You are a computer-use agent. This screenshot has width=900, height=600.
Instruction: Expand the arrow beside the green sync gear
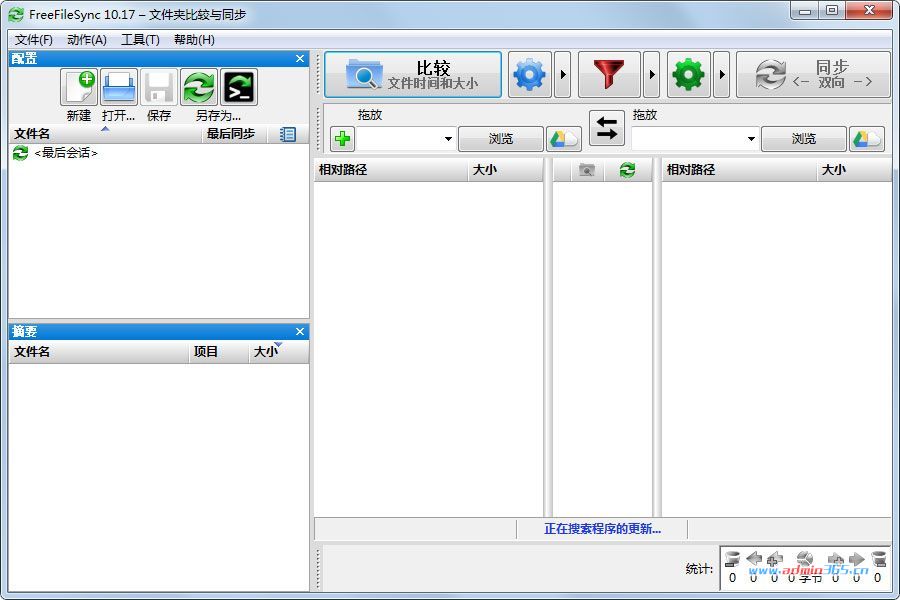click(722, 75)
